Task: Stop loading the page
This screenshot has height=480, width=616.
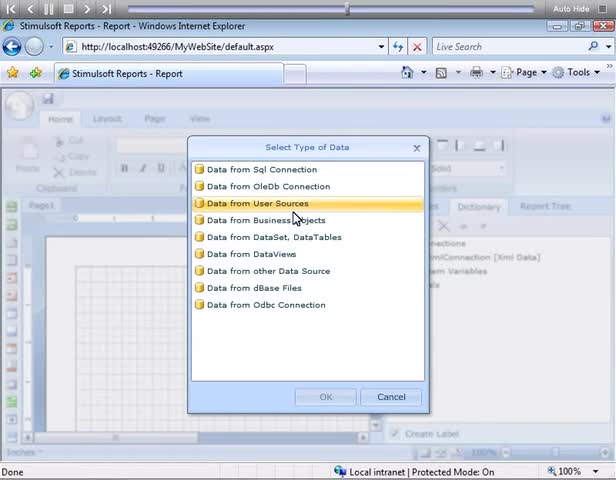Action: coord(417,47)
